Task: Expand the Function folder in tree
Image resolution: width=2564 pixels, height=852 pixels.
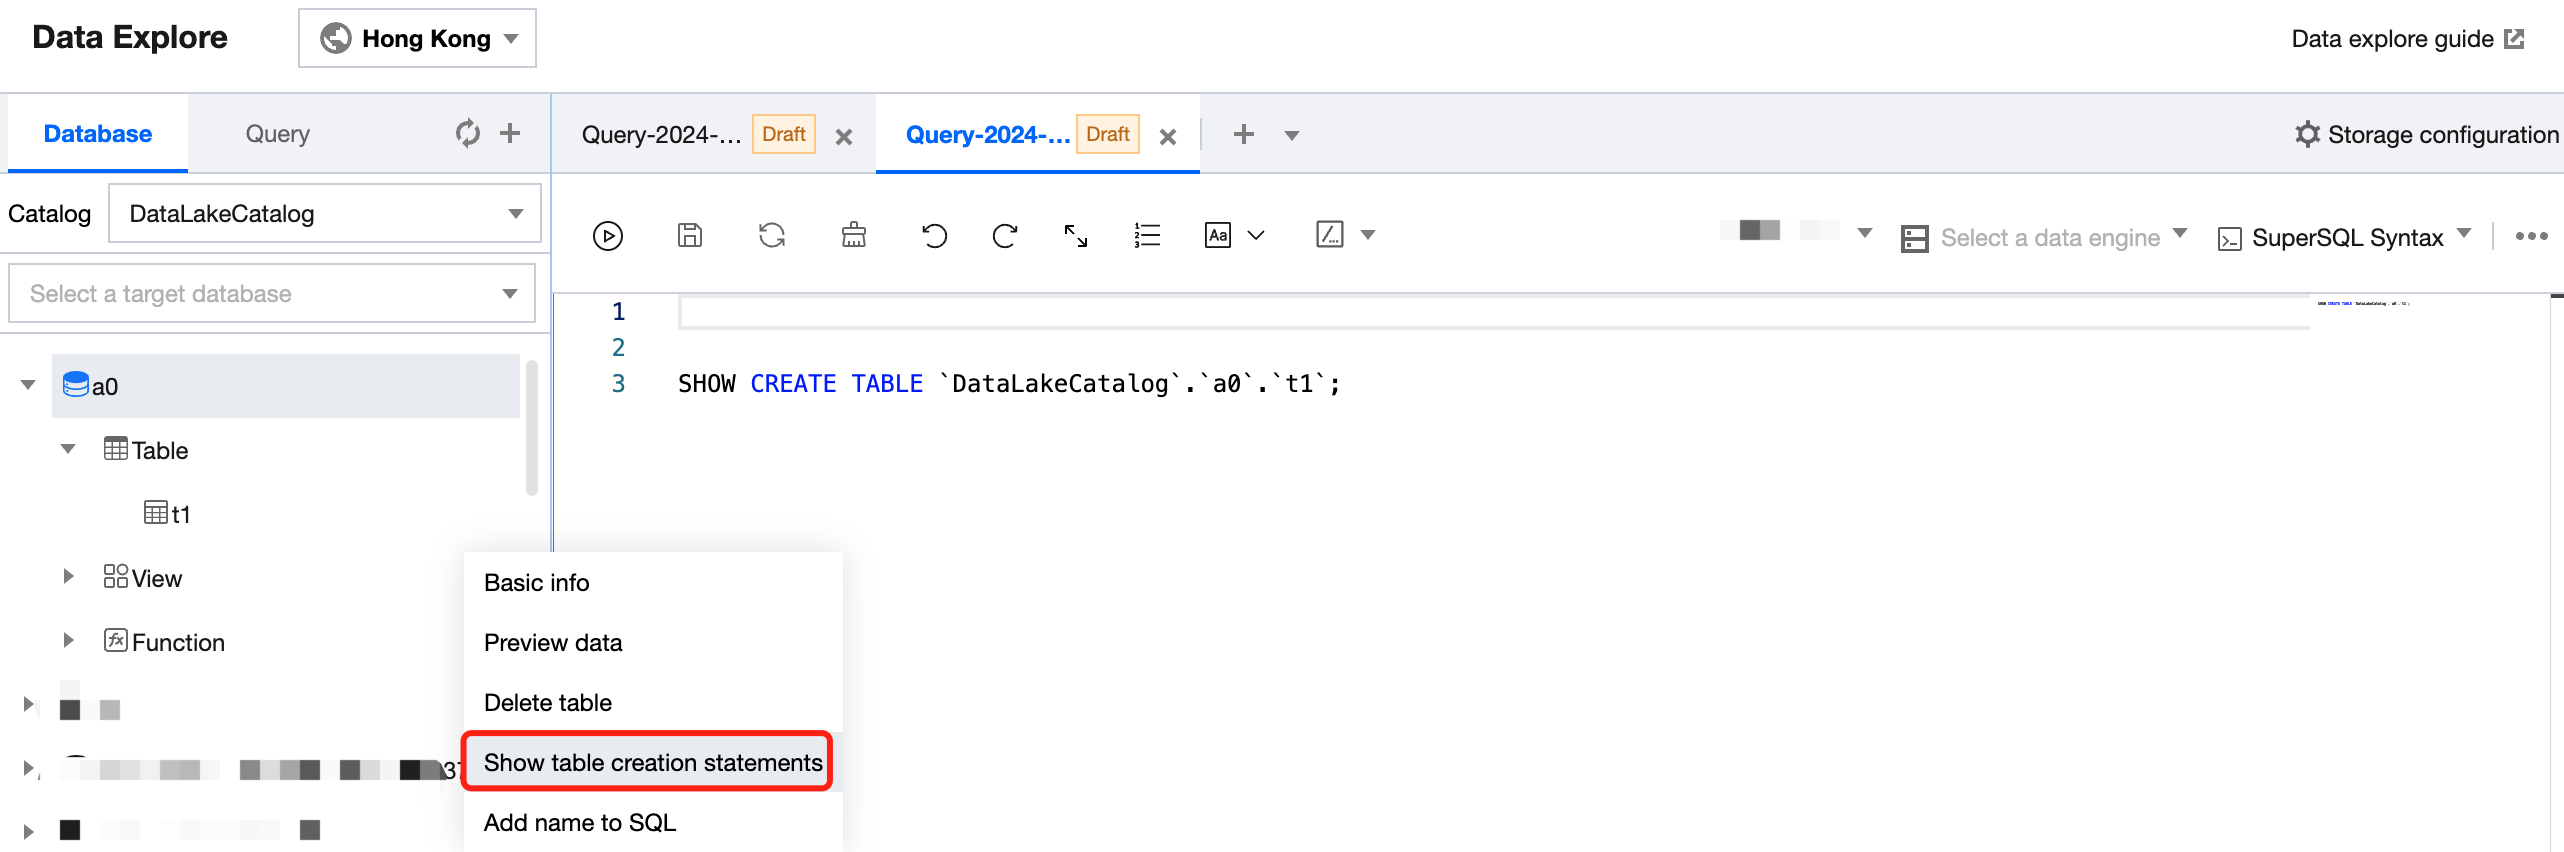Action: [68, 641]
